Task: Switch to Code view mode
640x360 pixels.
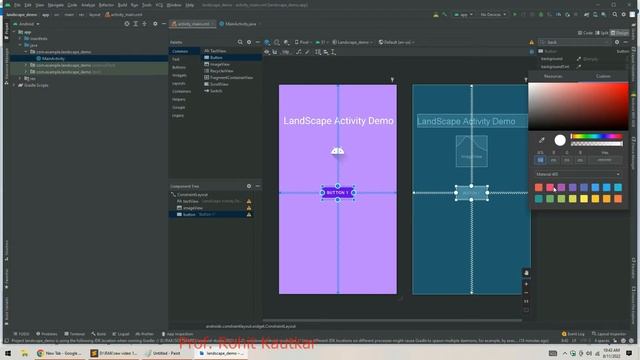Action: 585,33
